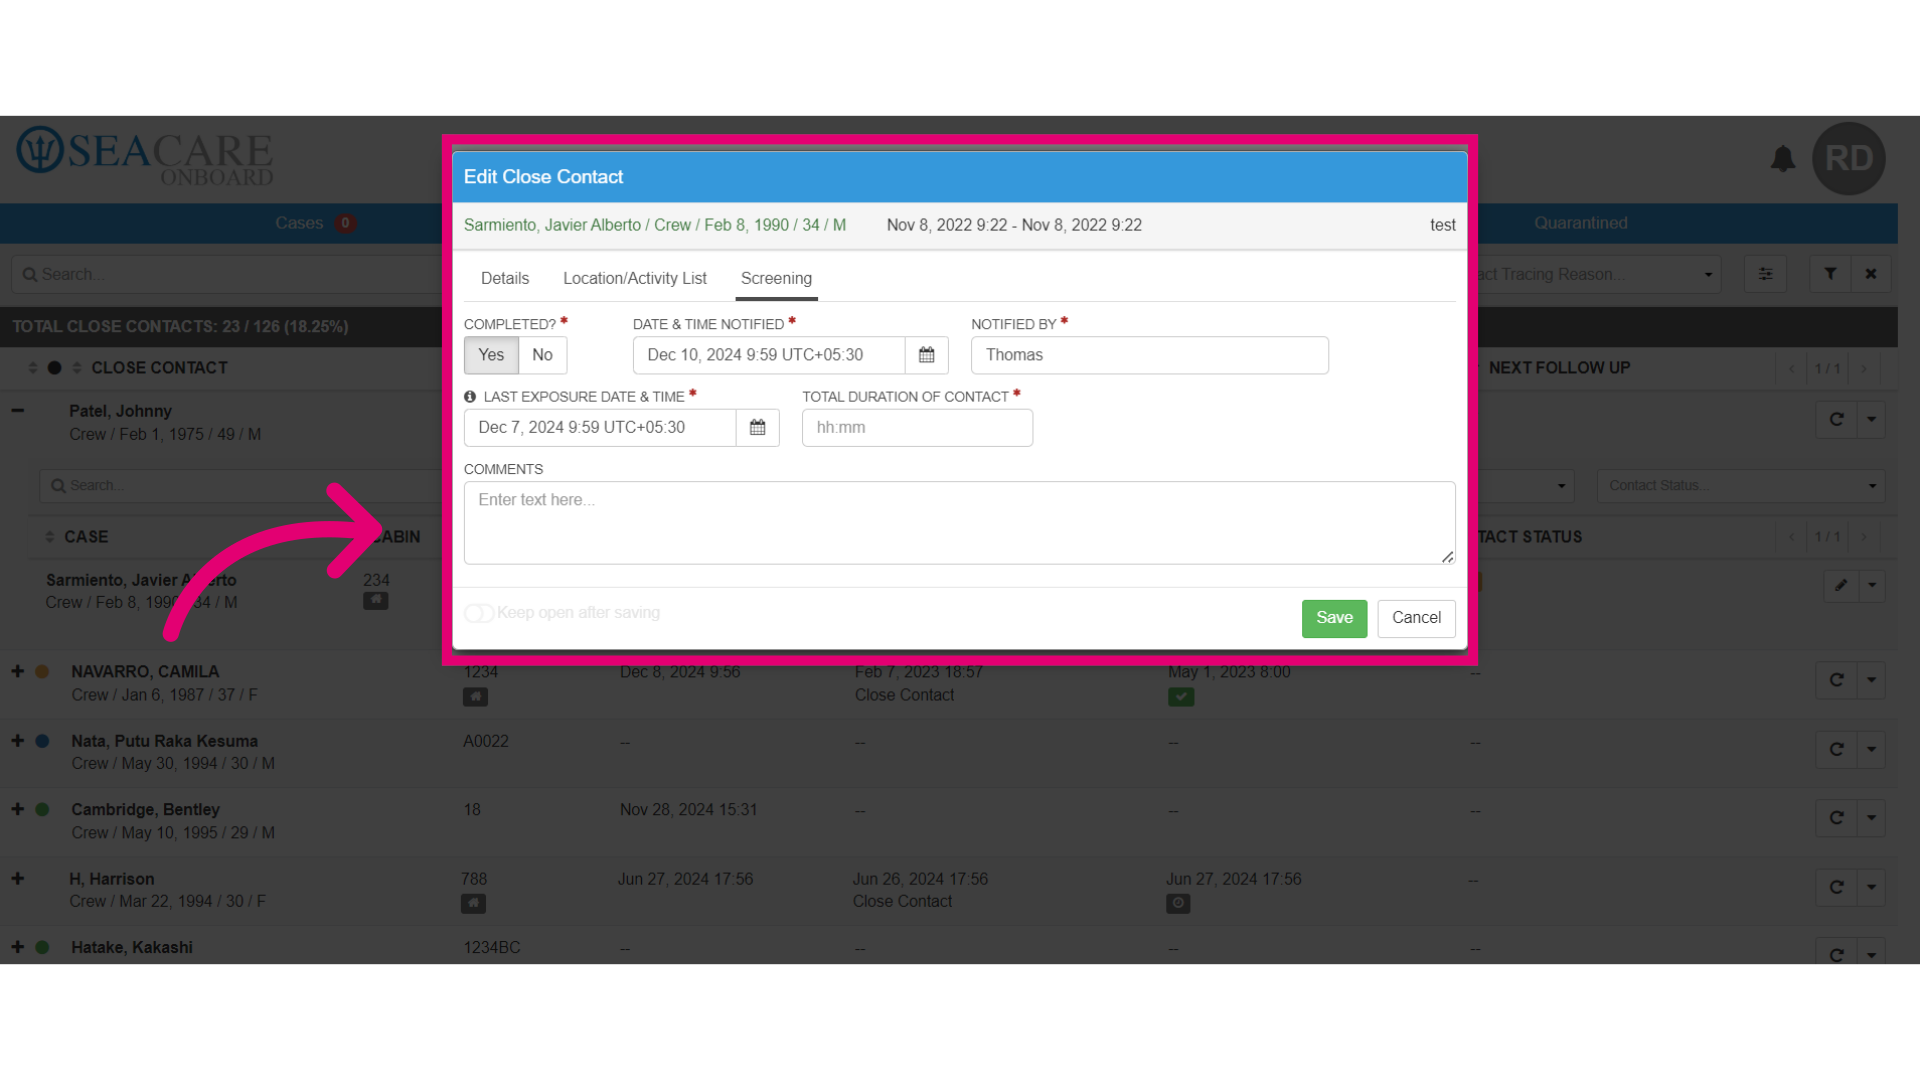Click the nested case Search box
Screen dimensions: 1920x1080
pyautogui.click(x=242, y=486)
